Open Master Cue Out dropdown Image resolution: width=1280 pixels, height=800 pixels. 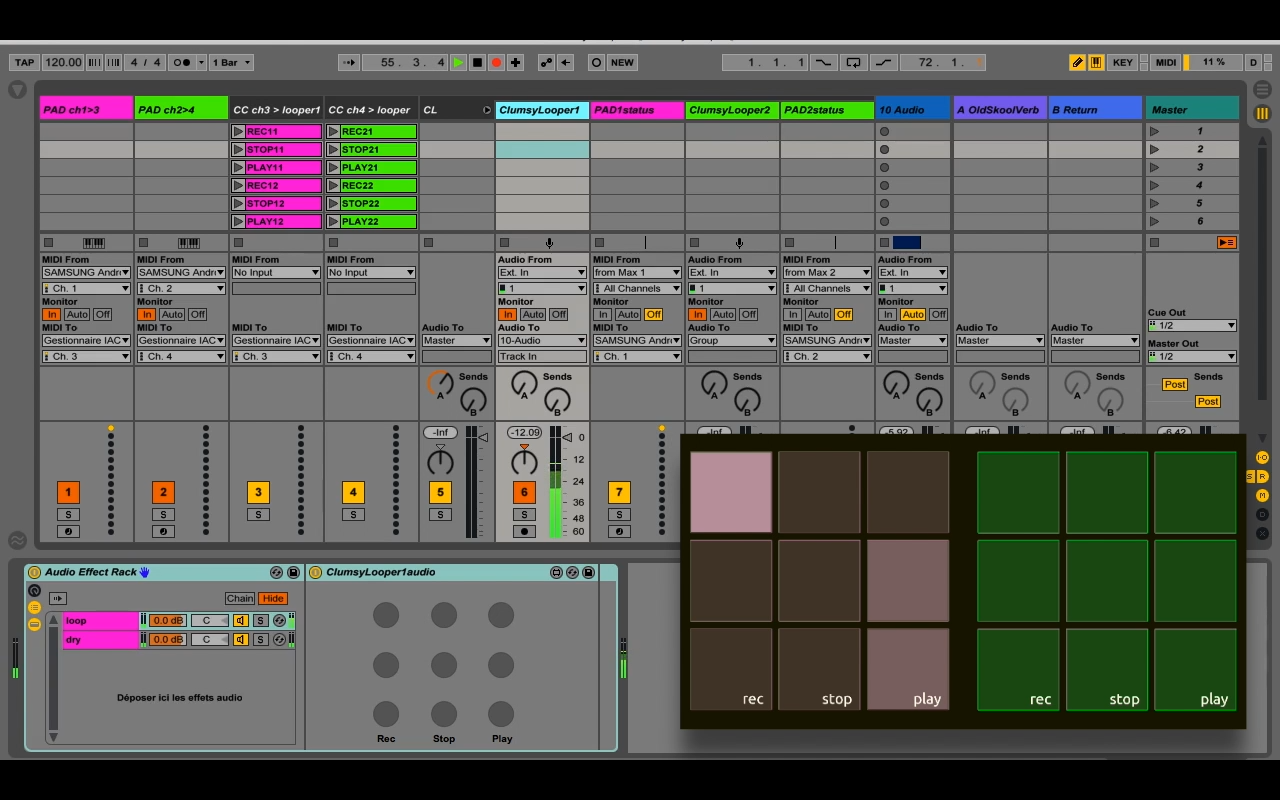click(1192, 325)
